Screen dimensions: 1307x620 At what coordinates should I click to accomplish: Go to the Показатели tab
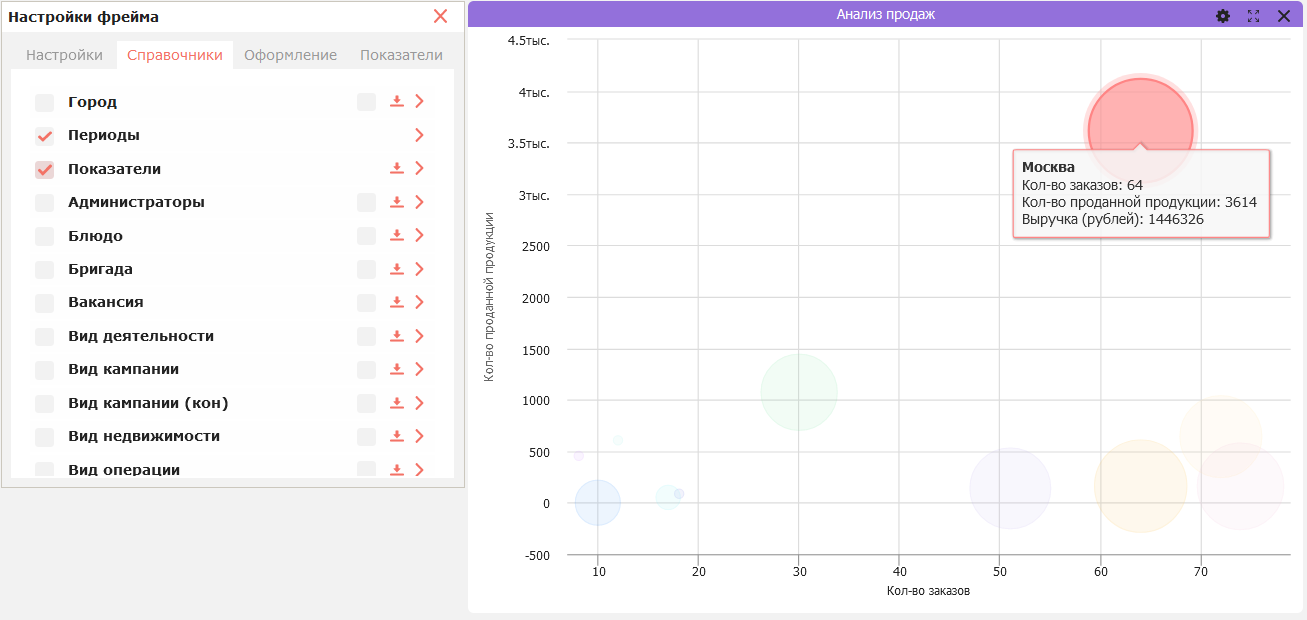[401, 55]
